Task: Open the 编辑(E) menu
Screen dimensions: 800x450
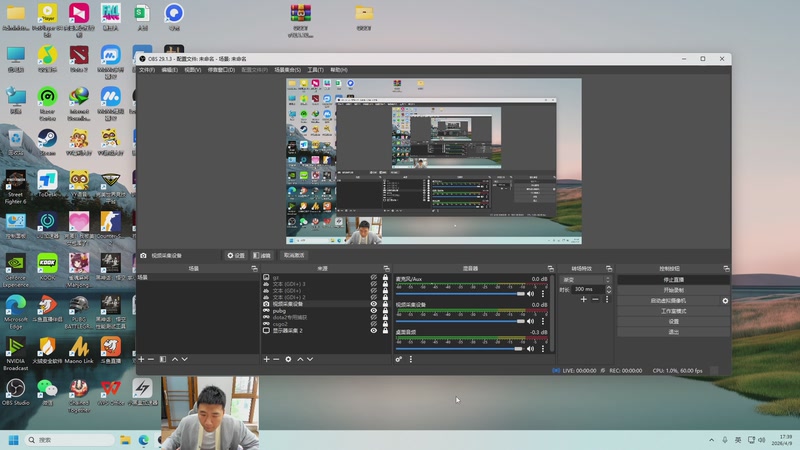Action: coord(169,70)
